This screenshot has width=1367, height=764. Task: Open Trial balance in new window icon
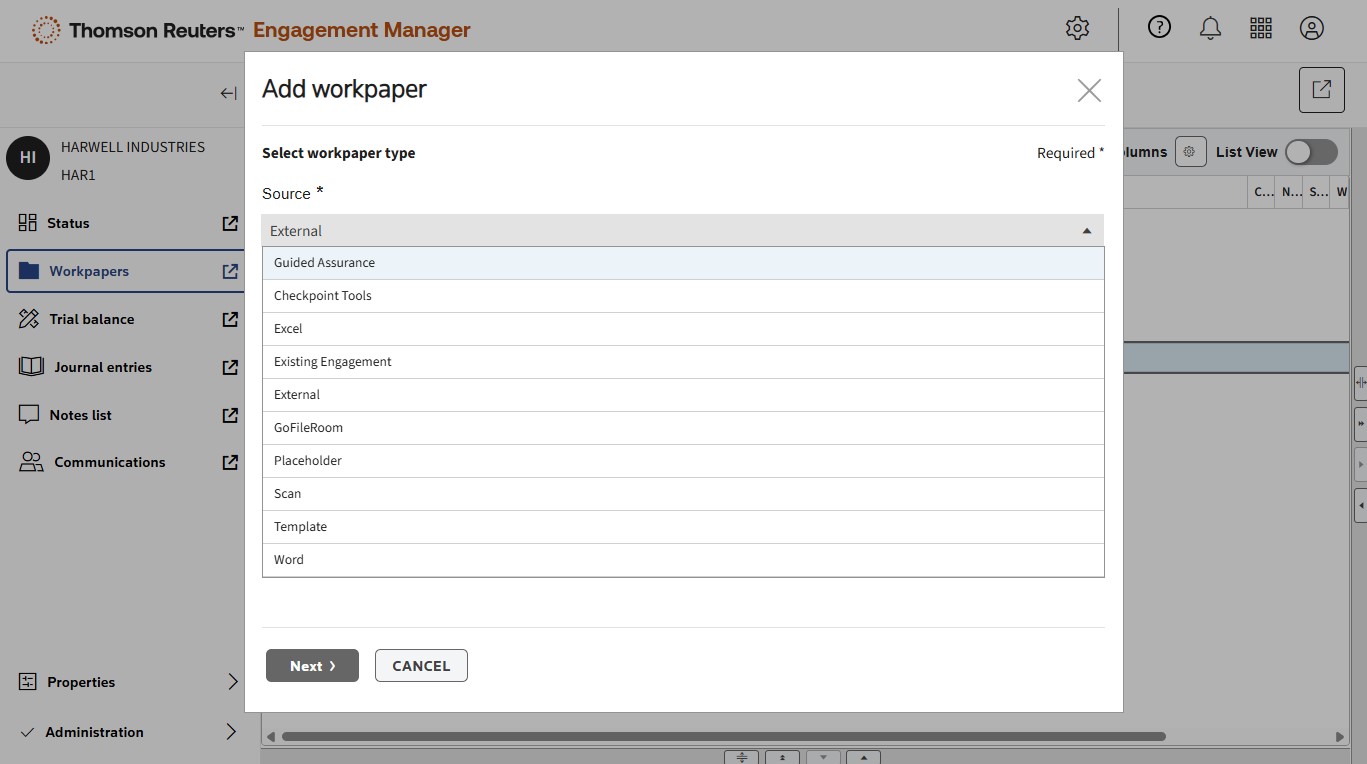pos(230,319)
